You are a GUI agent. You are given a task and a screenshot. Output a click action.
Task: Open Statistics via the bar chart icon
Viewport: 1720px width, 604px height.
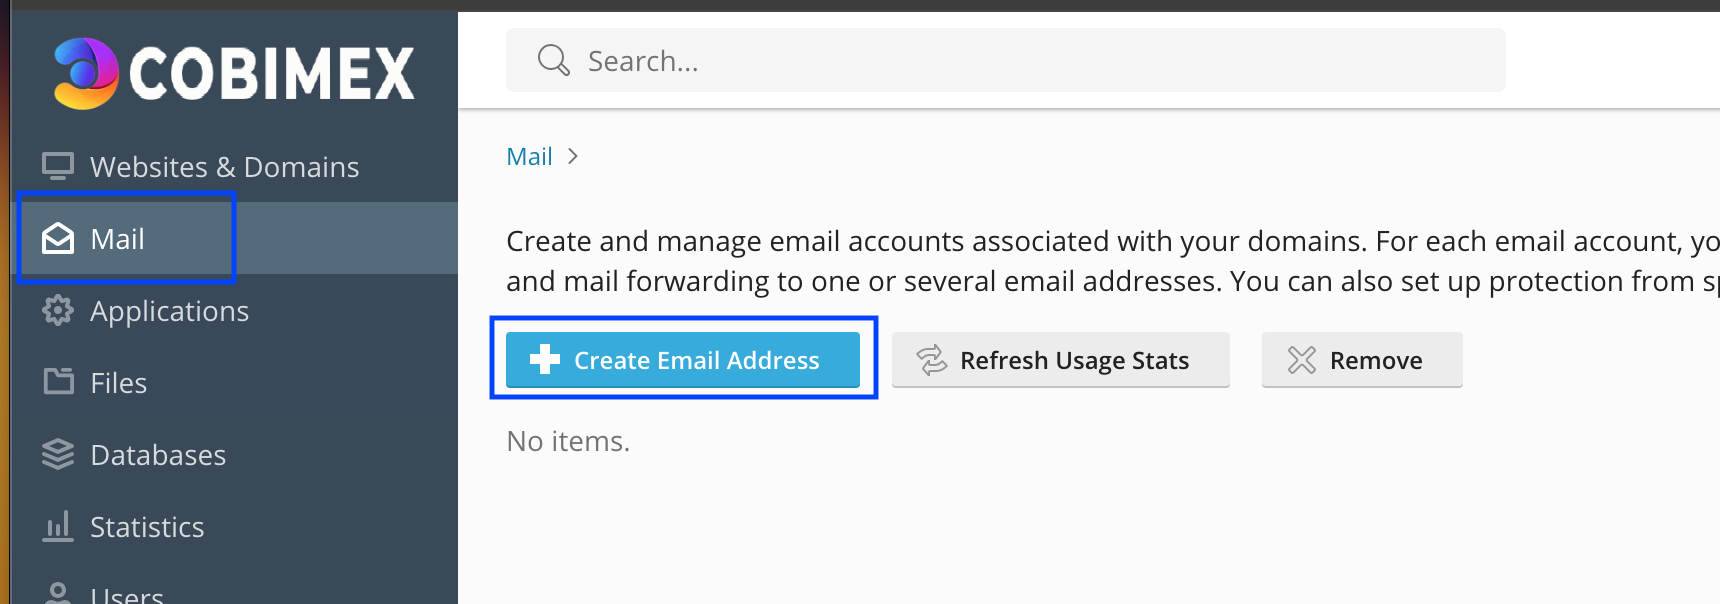click(58, 526)
